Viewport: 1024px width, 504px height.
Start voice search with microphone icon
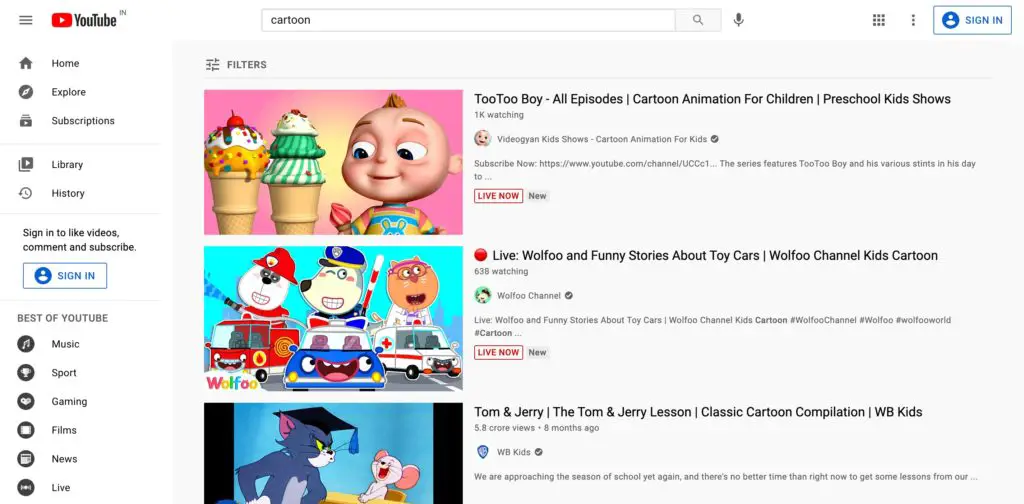pos(739,20)
